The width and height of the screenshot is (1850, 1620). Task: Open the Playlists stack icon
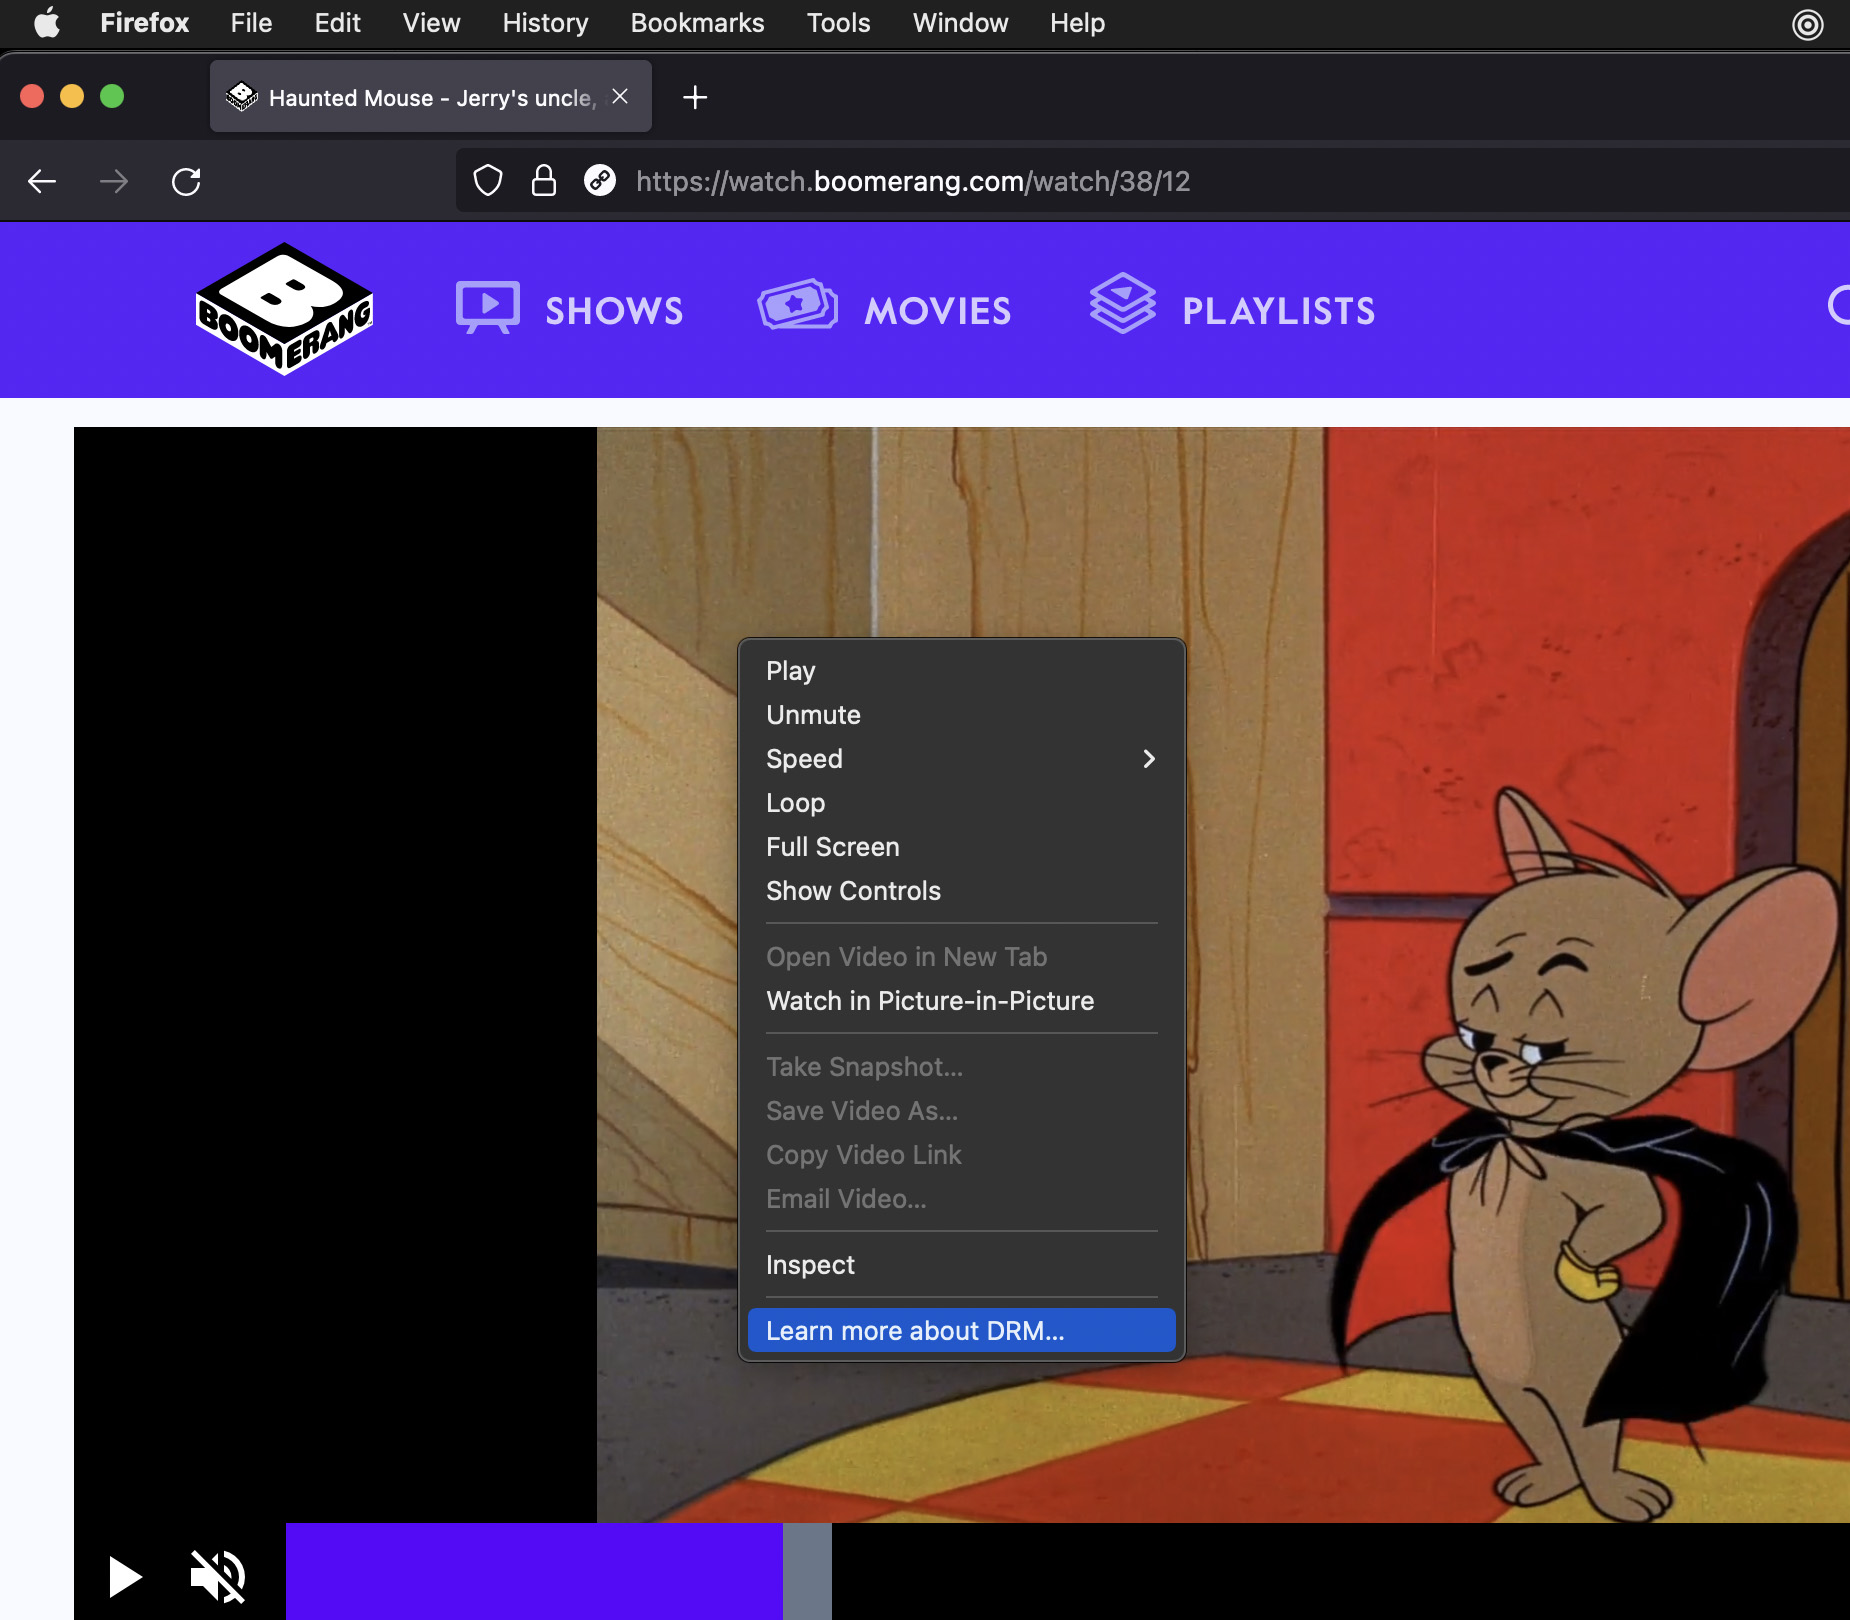[x=1122, y=304]
